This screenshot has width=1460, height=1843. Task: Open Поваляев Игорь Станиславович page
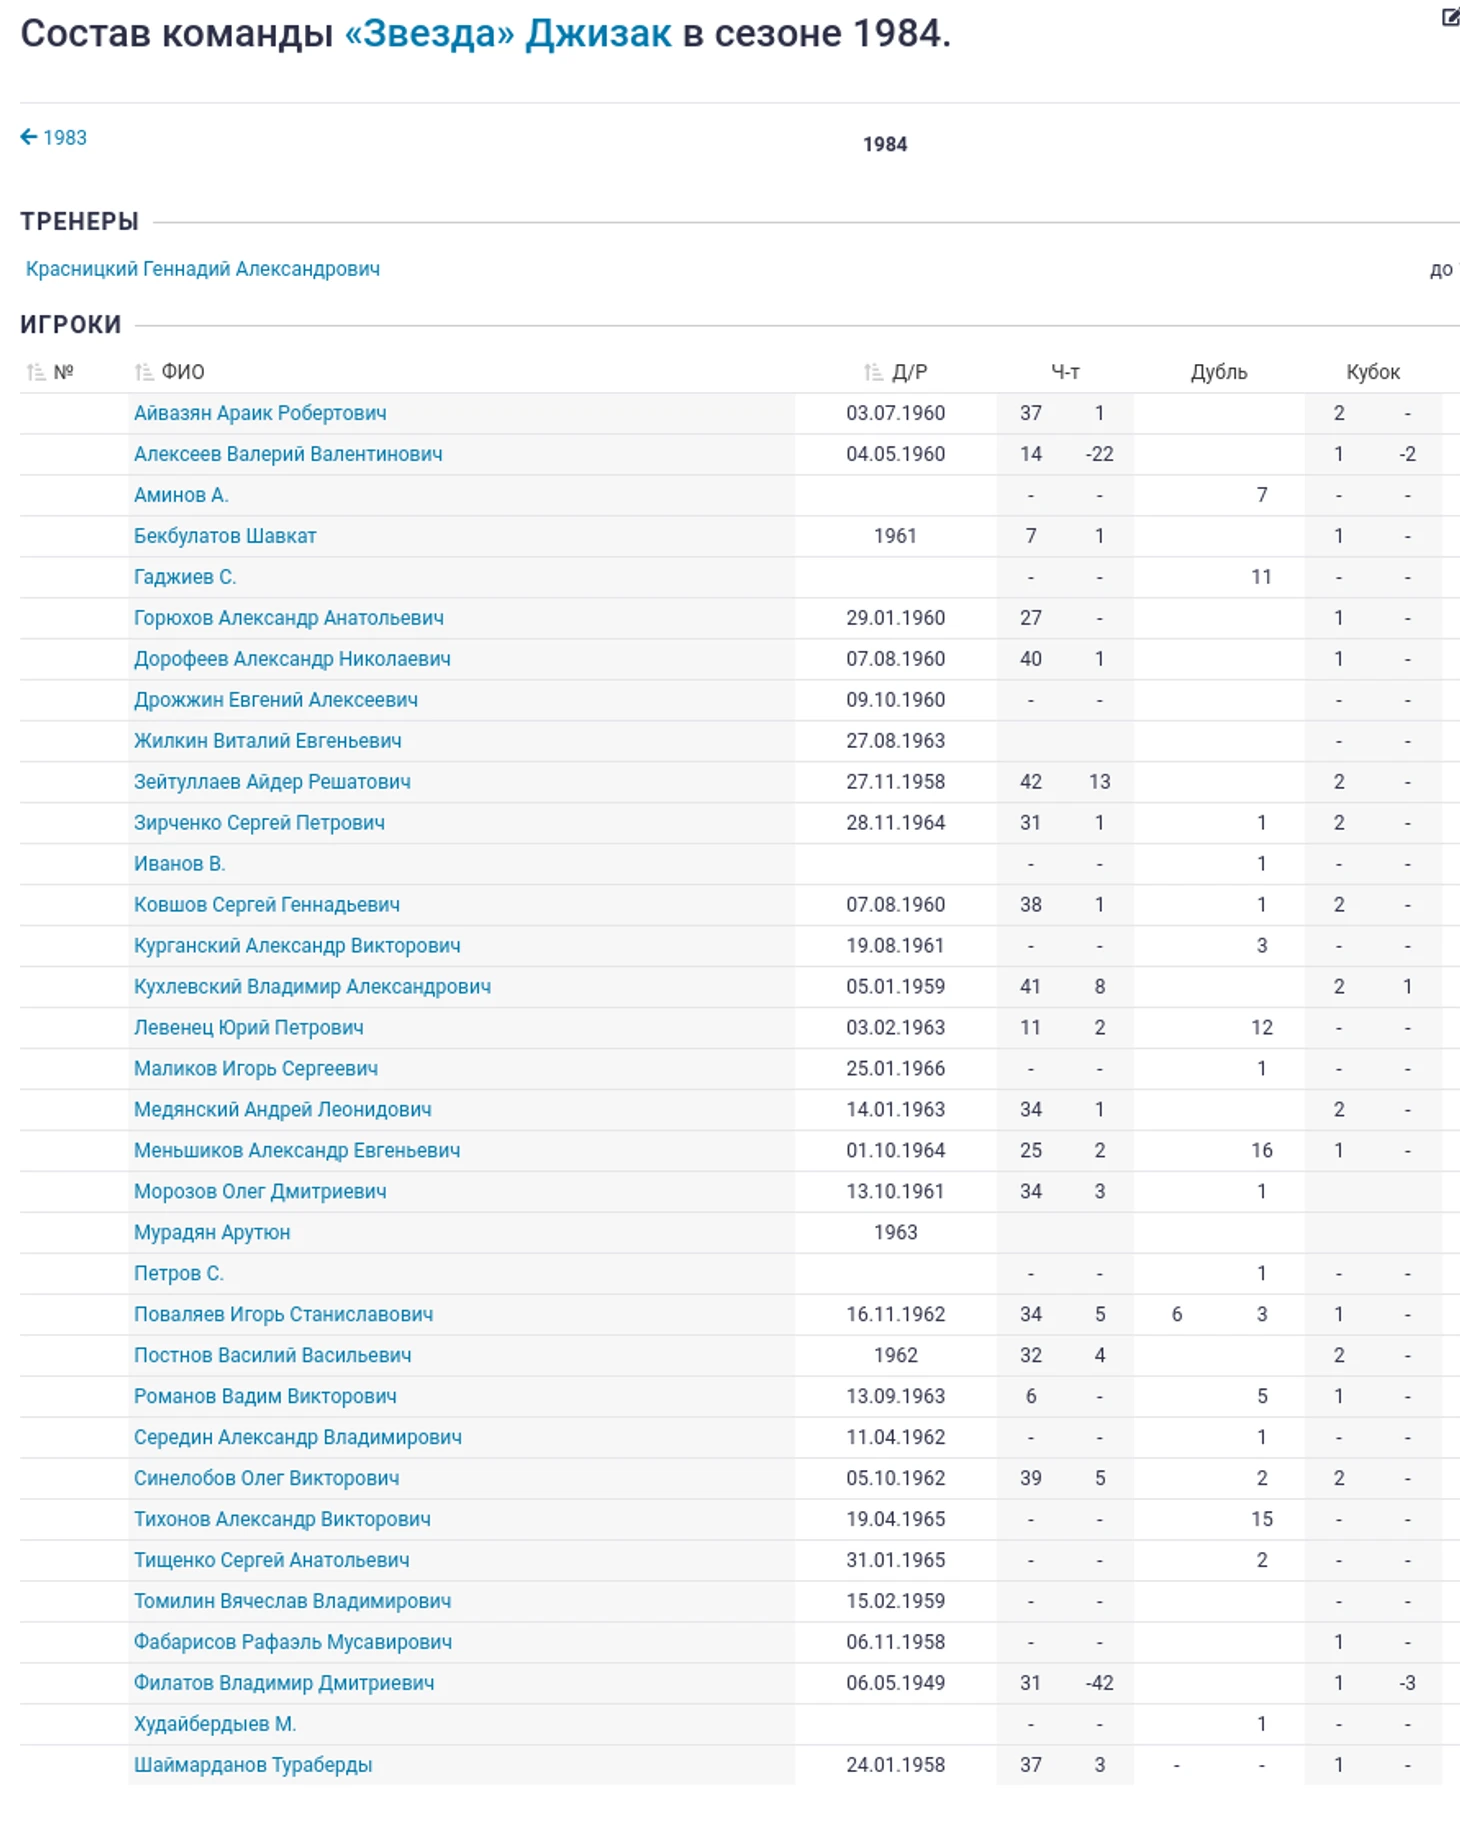click(x=283, y=1315)
